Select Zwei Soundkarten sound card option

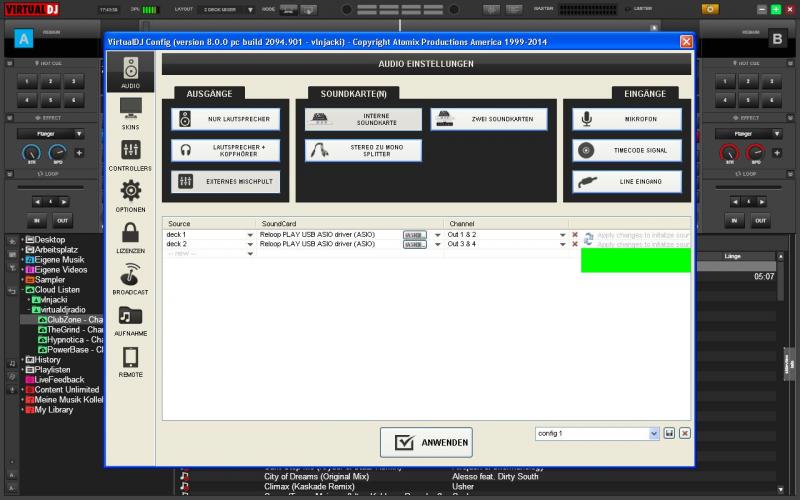pos(489,119)
